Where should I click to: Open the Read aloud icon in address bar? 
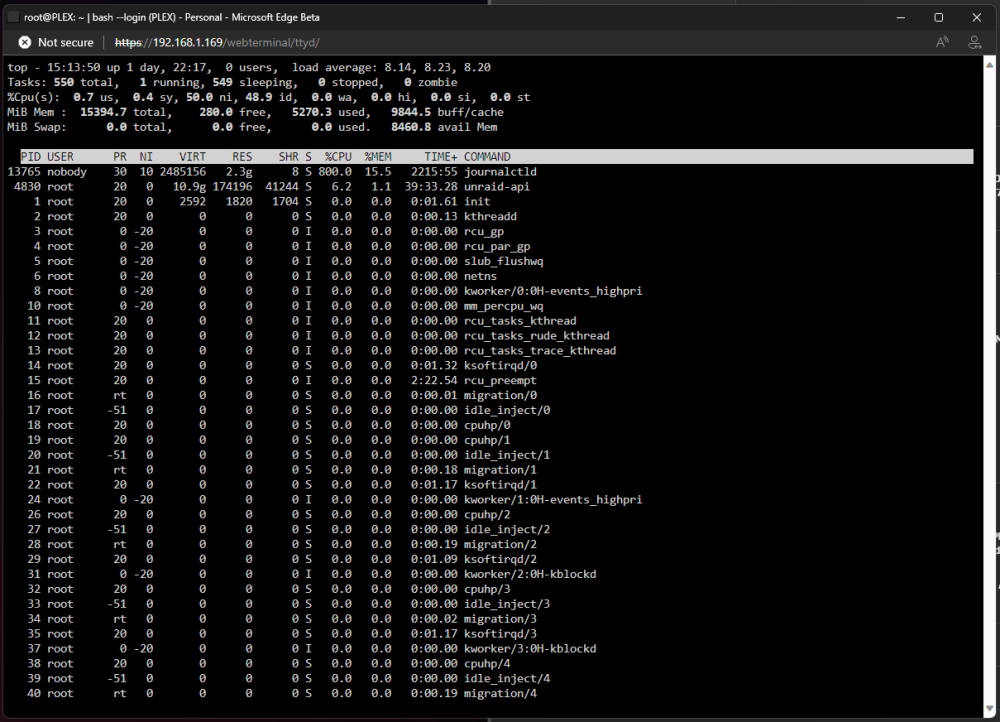942,42
